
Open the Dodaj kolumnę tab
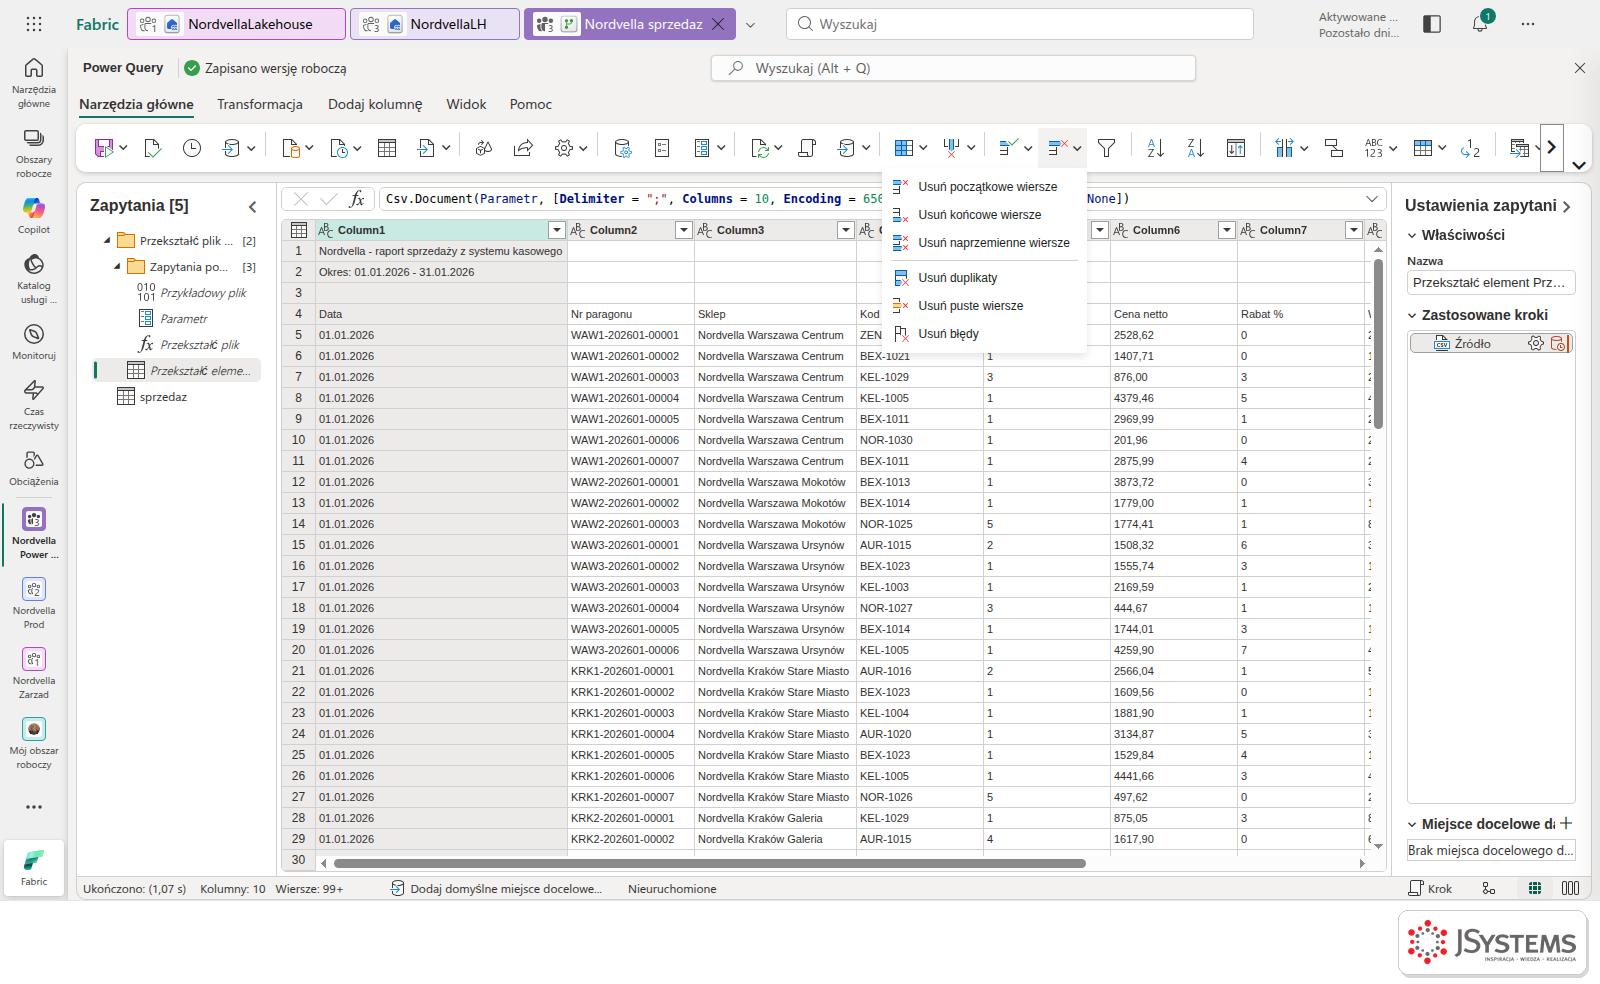click(x=375, y=104)
